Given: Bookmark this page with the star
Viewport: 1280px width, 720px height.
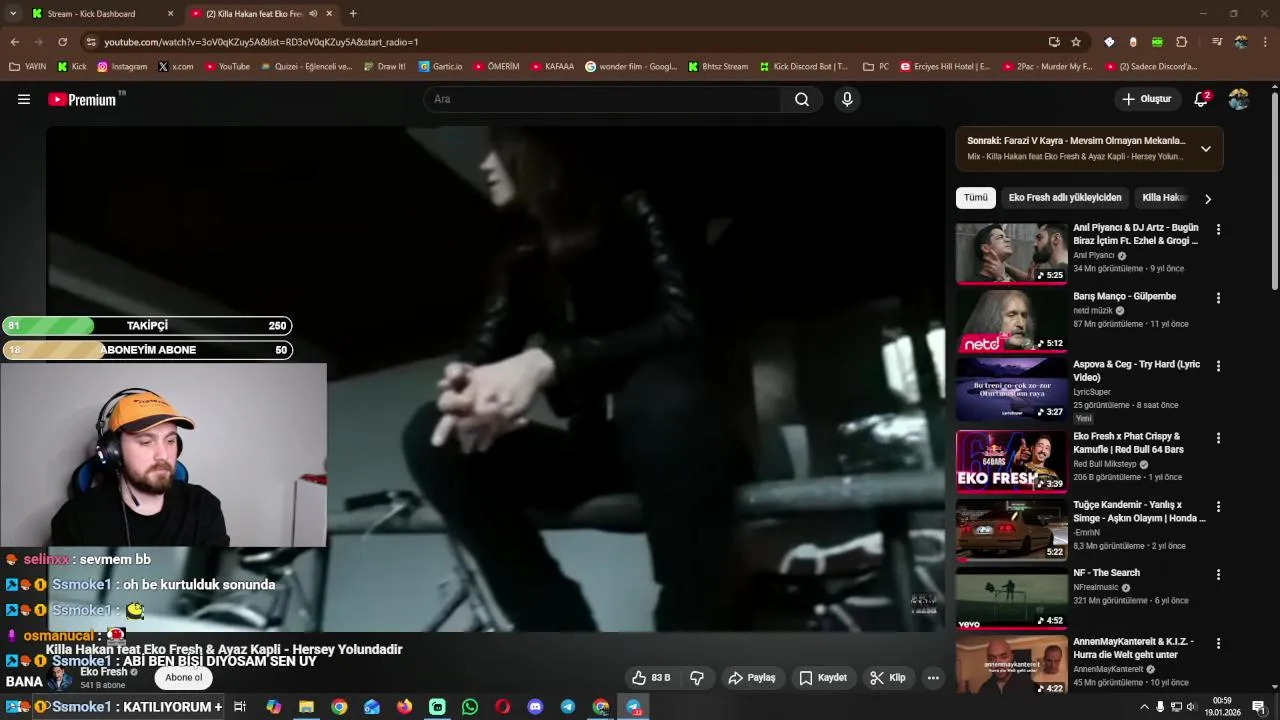Looking at the screenshot, I should (x=1076, y=42).
